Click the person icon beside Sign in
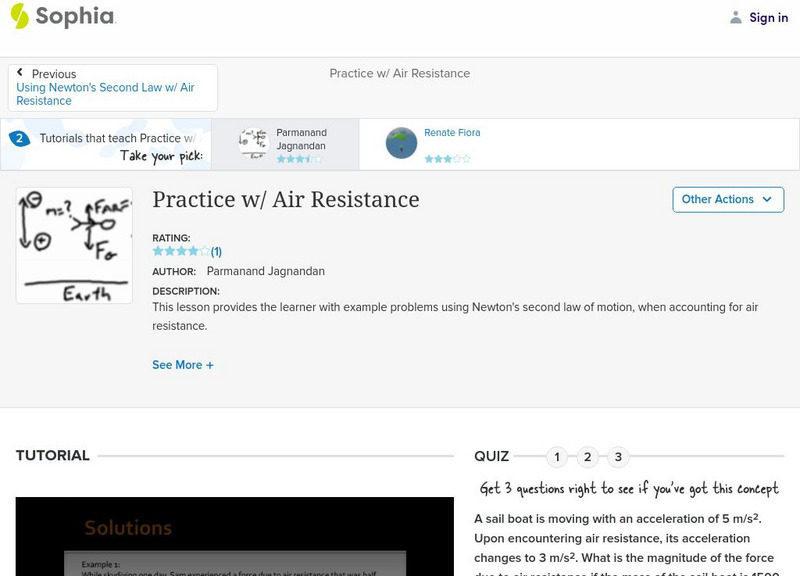Screen dimensions: 800x576 pos(733,17)
